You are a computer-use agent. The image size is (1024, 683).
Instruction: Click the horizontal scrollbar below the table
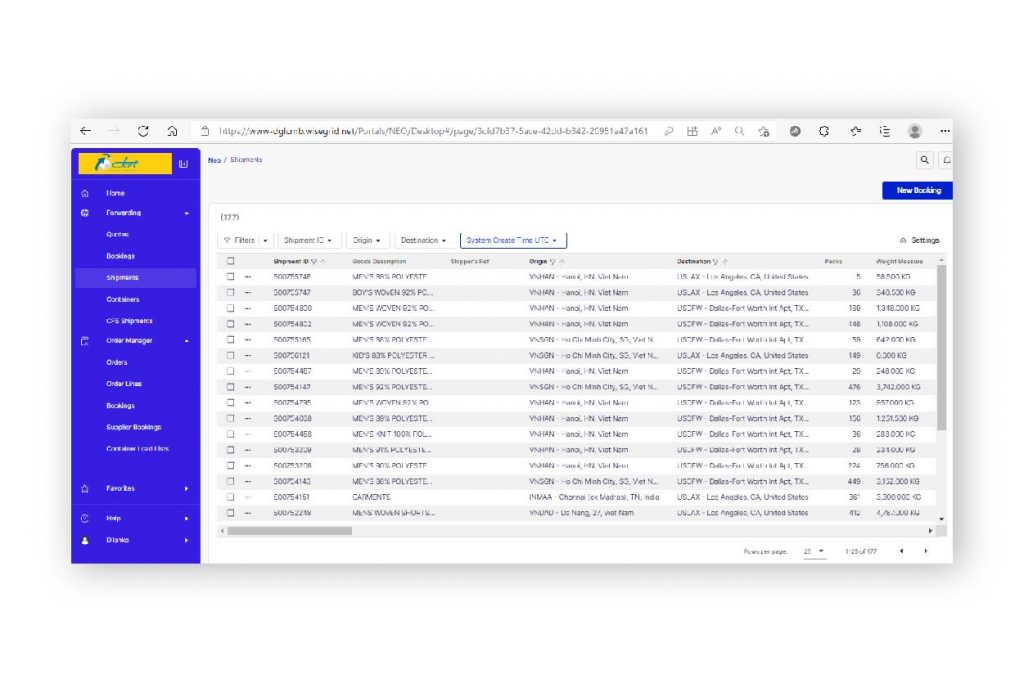coord(290,530)
